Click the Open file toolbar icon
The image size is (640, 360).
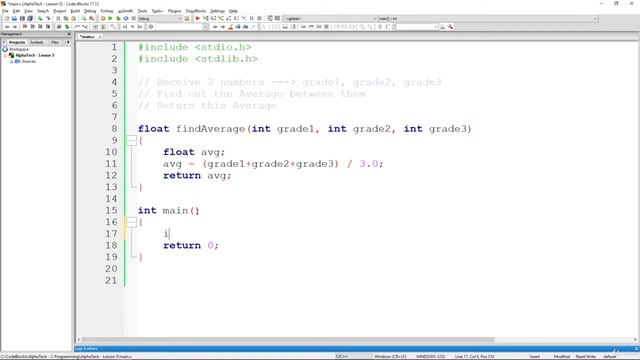[14, 19]
